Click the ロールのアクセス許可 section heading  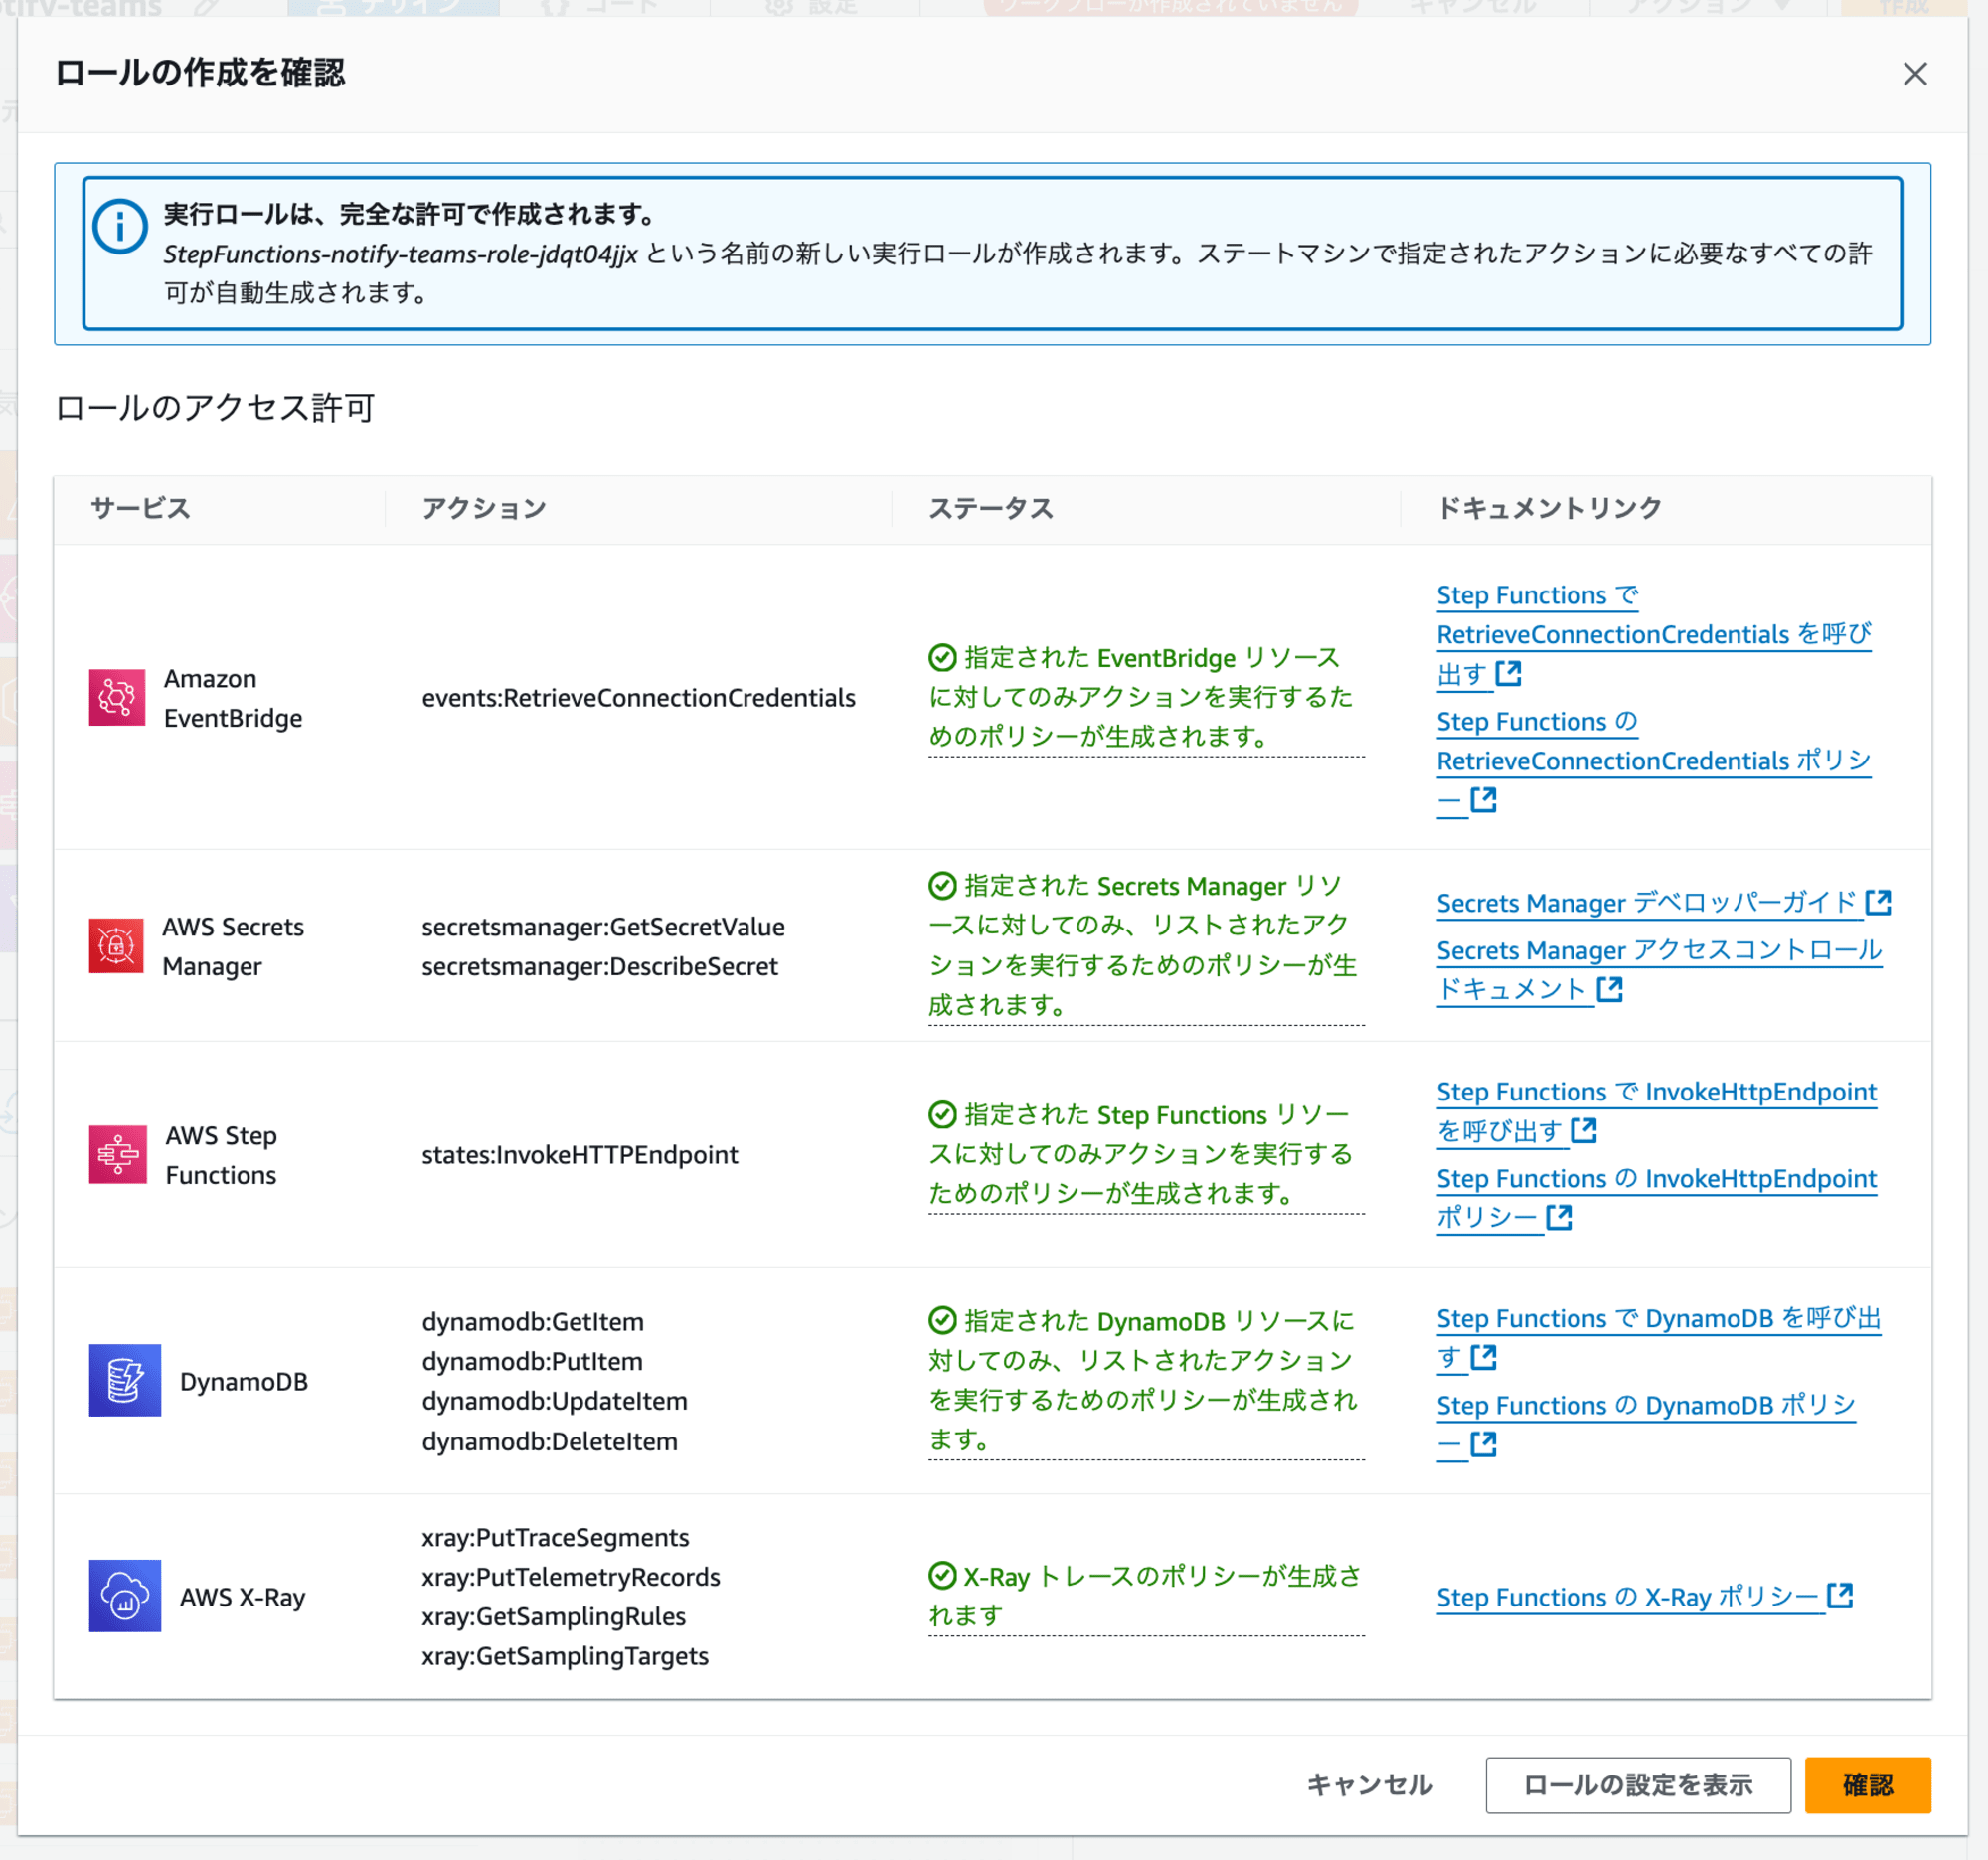(x=214, y=408)
